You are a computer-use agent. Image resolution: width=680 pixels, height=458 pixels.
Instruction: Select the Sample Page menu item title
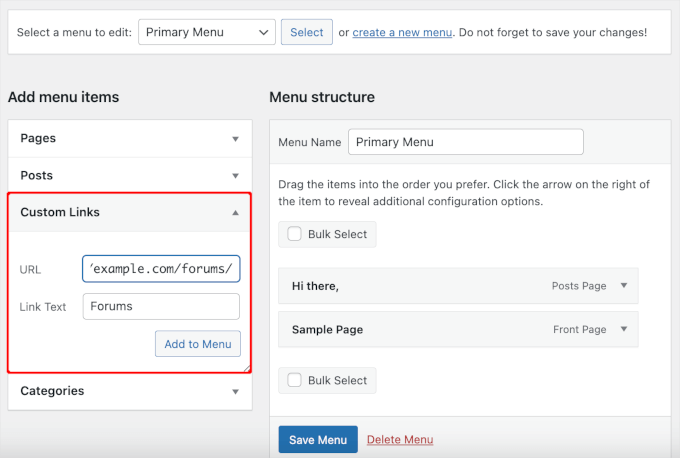click(327, 330)
